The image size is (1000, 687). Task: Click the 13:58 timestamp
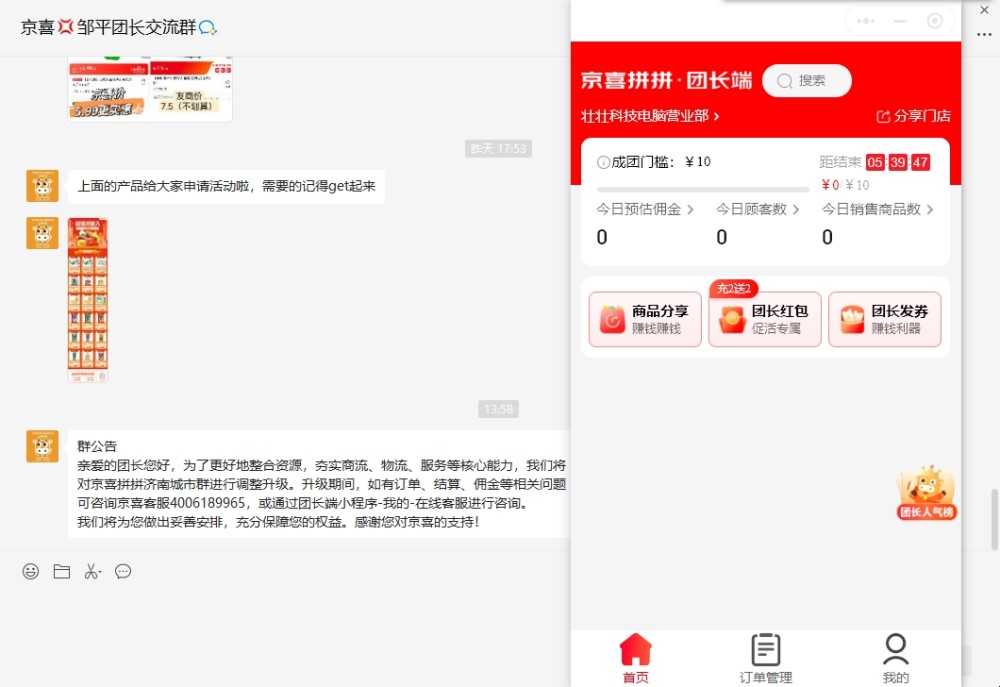pos(498,409)
